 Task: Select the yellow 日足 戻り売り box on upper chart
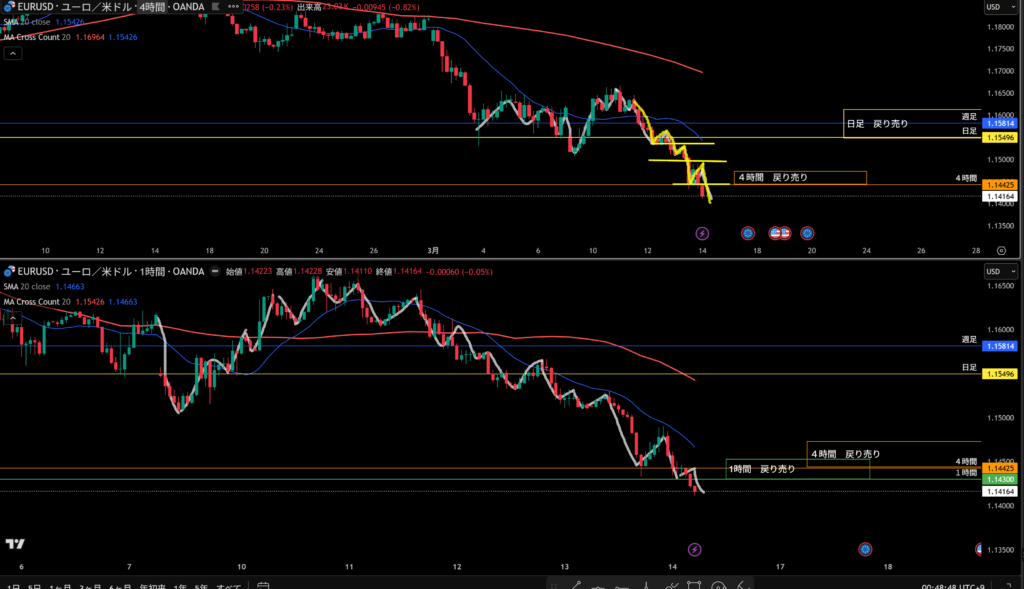pos(877,123)
